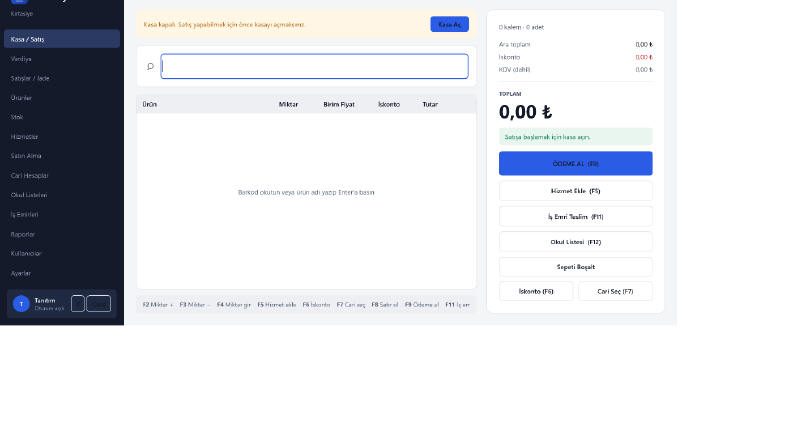
Task: Click the 'KDV (dahil)' label
Action: (x=514, y=70)
